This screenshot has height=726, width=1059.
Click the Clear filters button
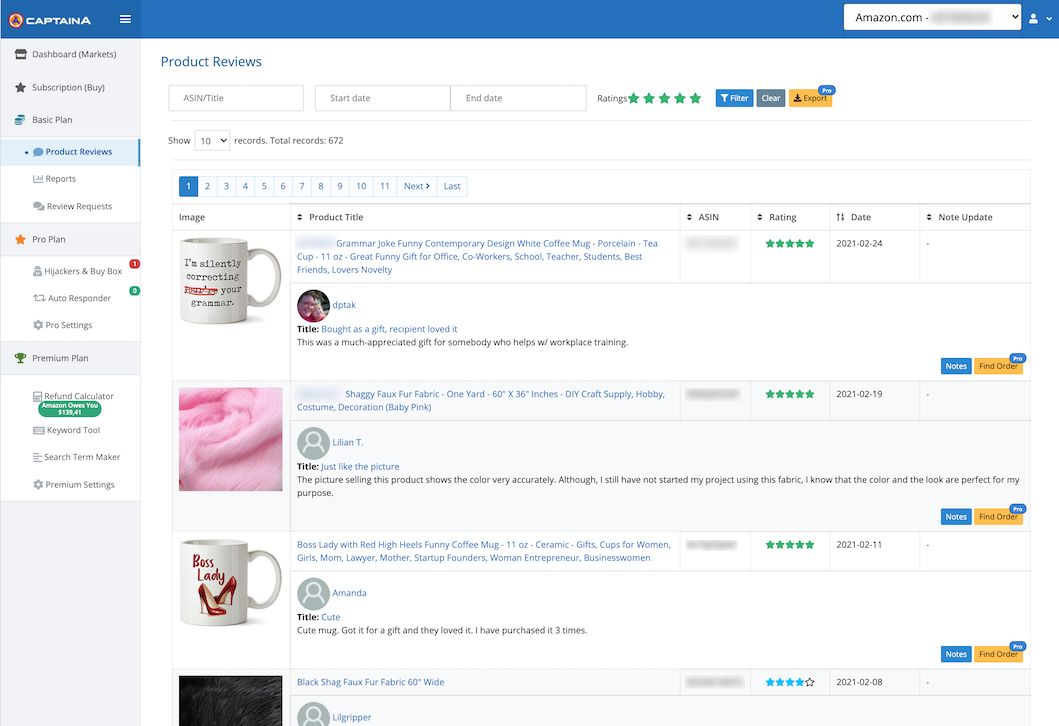point(771,98)
